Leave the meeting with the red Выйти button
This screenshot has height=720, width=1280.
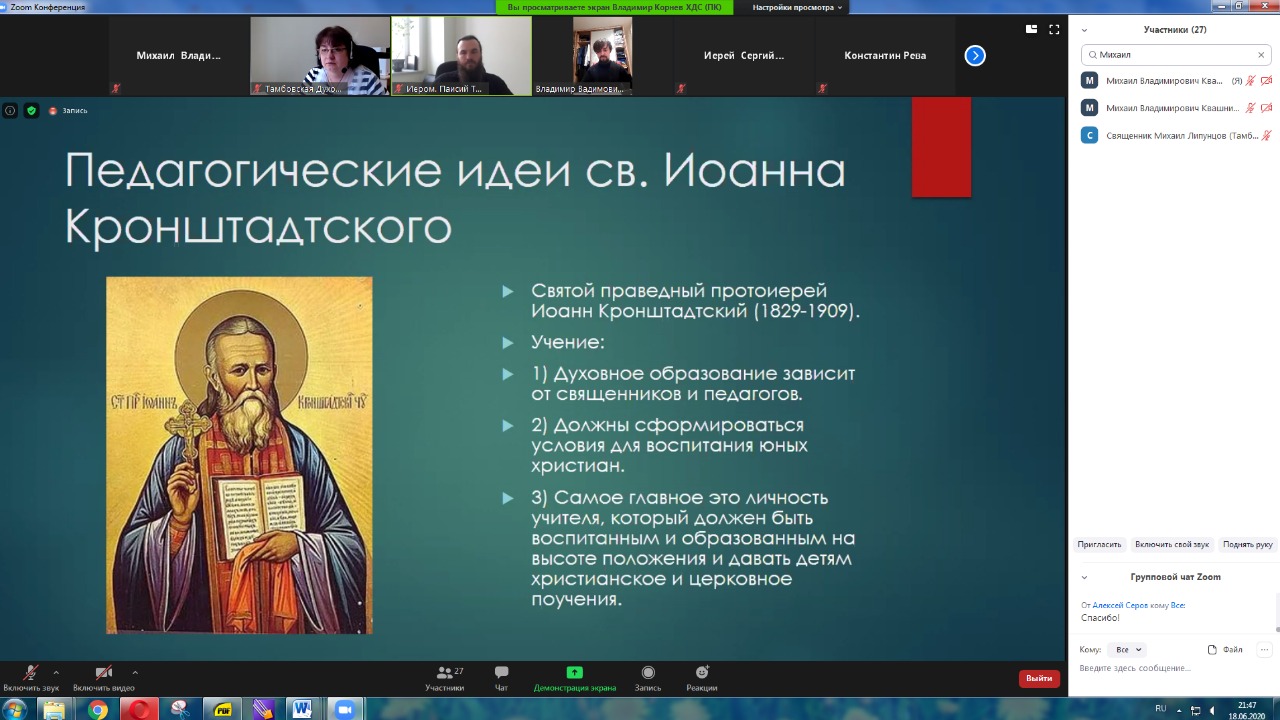1039,678
